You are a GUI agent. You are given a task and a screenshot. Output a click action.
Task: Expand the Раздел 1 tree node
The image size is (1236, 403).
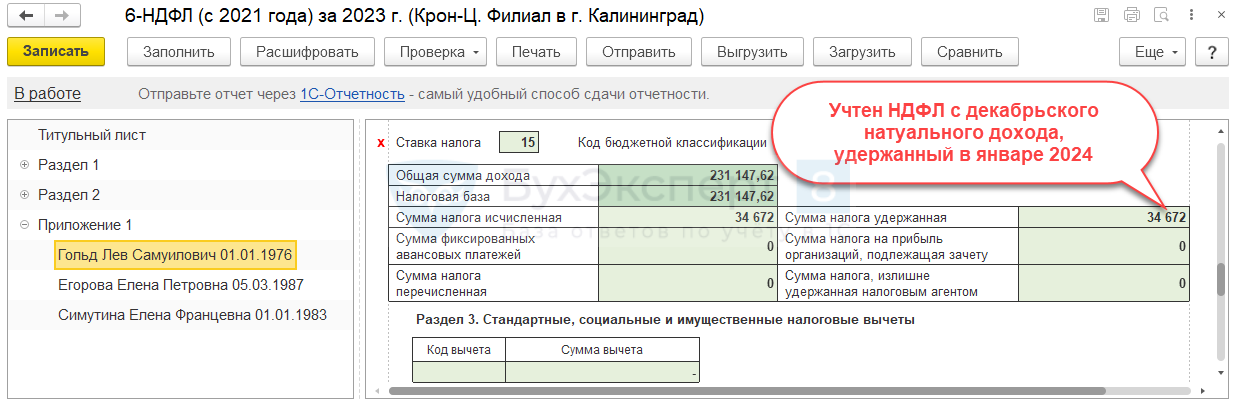point(24,165)
